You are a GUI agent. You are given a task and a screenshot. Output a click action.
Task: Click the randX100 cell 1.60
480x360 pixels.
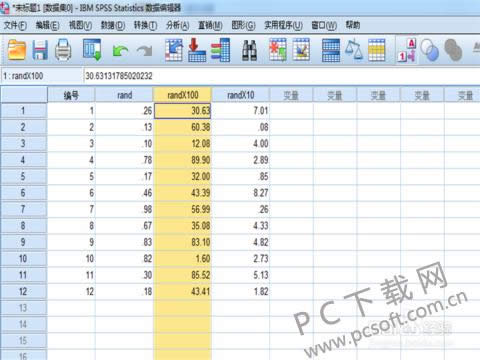182,259
